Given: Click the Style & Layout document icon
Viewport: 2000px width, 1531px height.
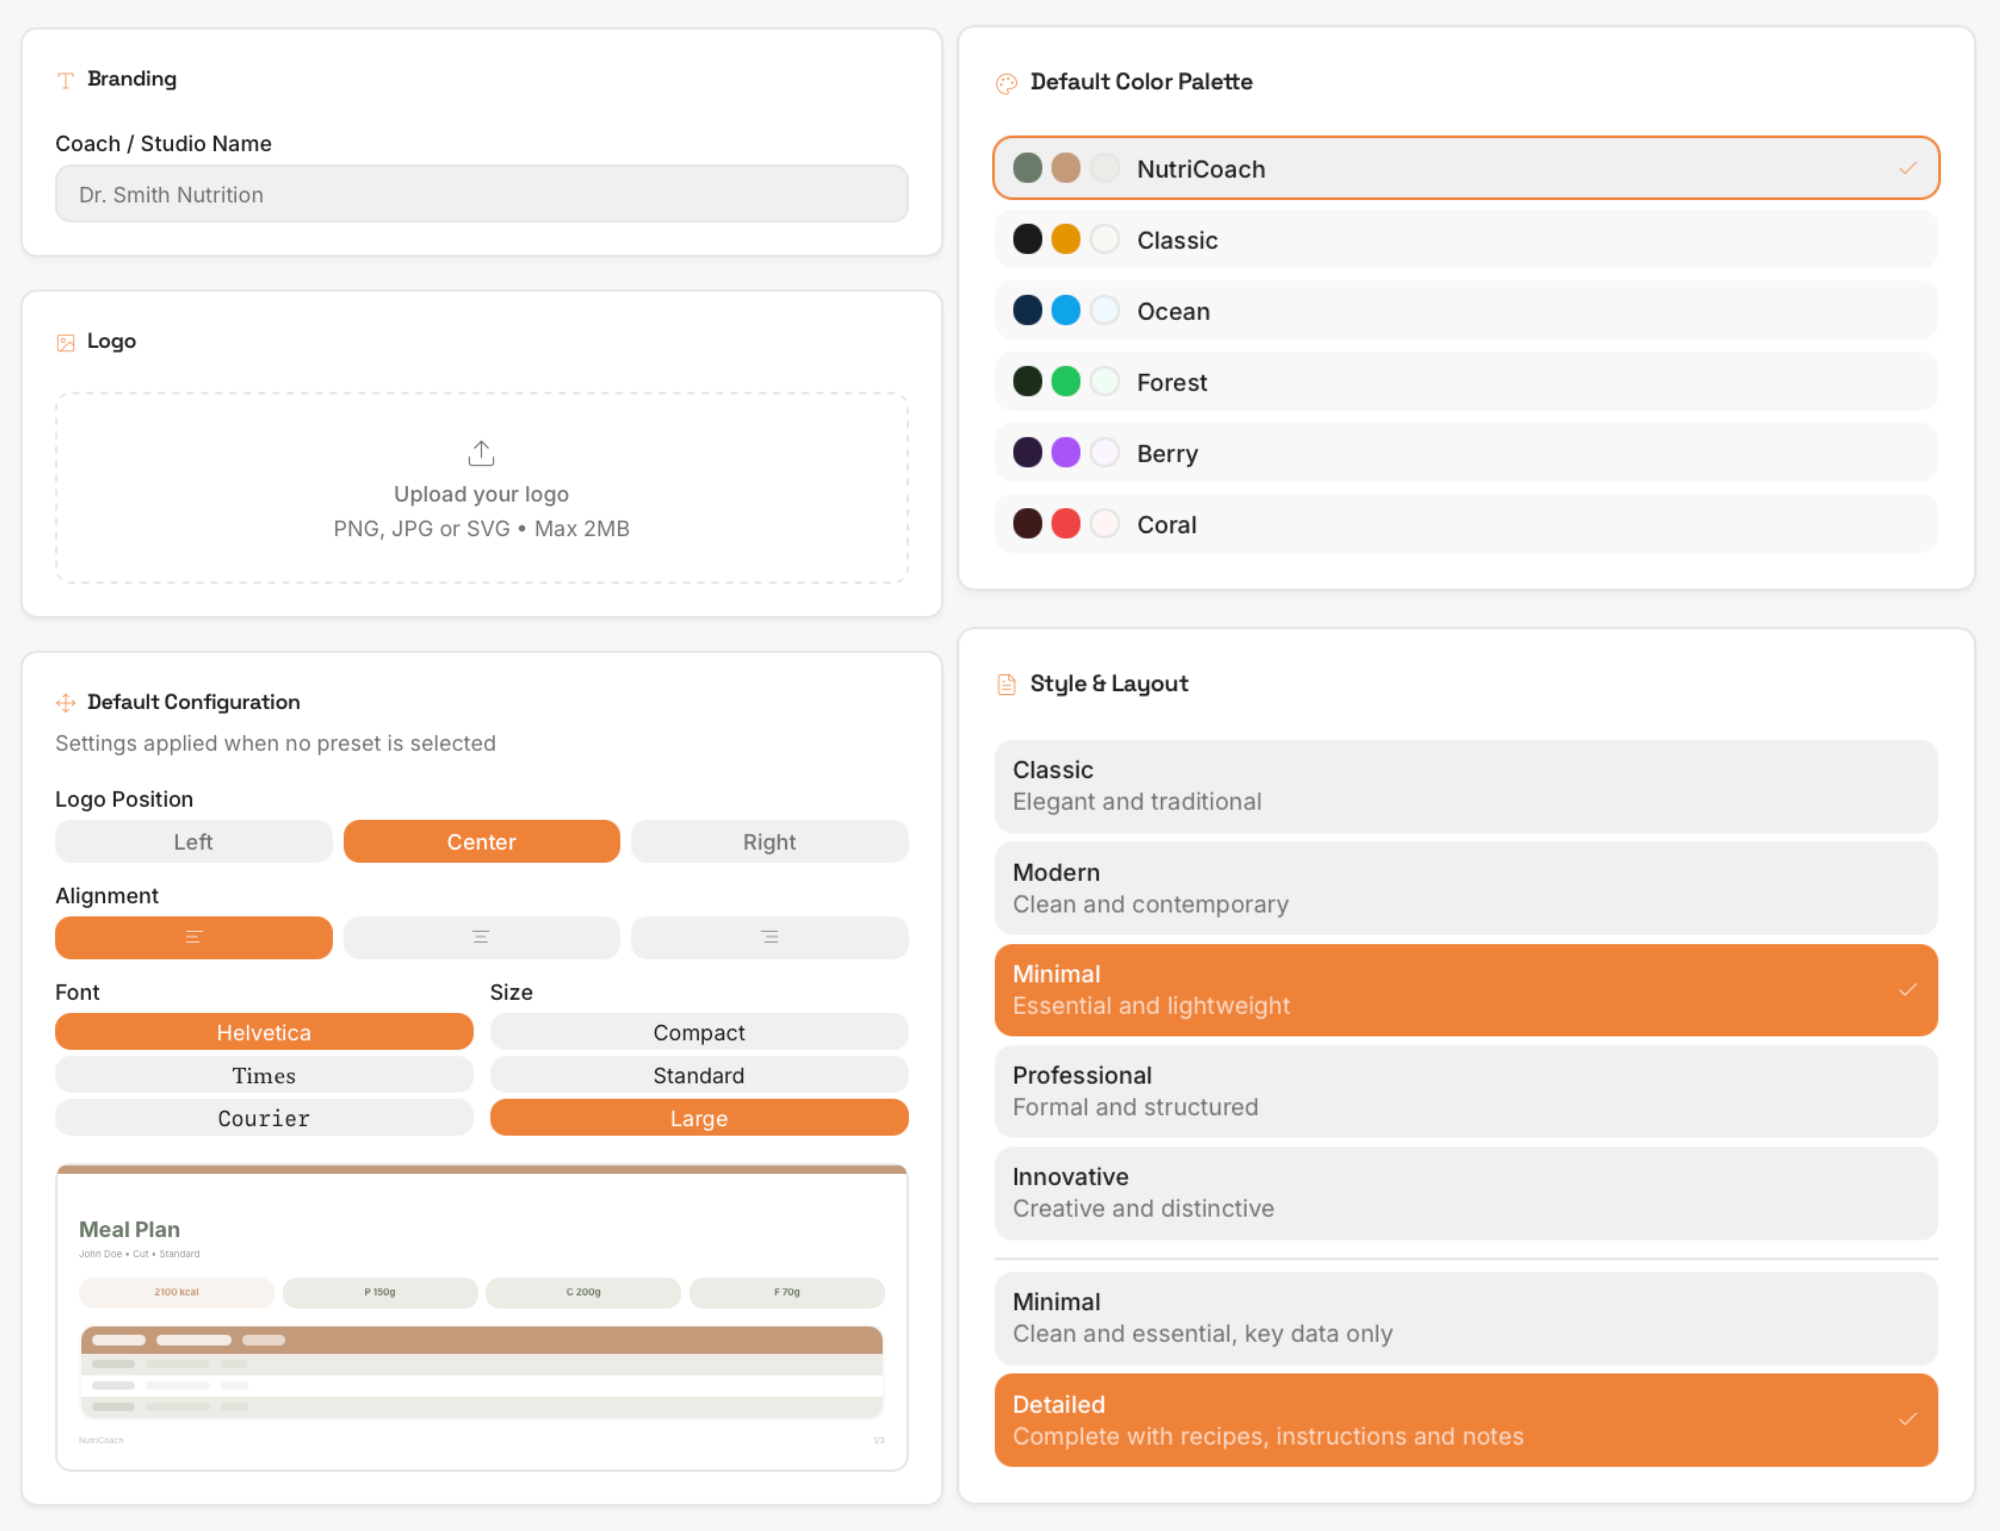Looking at the screenshot, I should point(1006,684).
